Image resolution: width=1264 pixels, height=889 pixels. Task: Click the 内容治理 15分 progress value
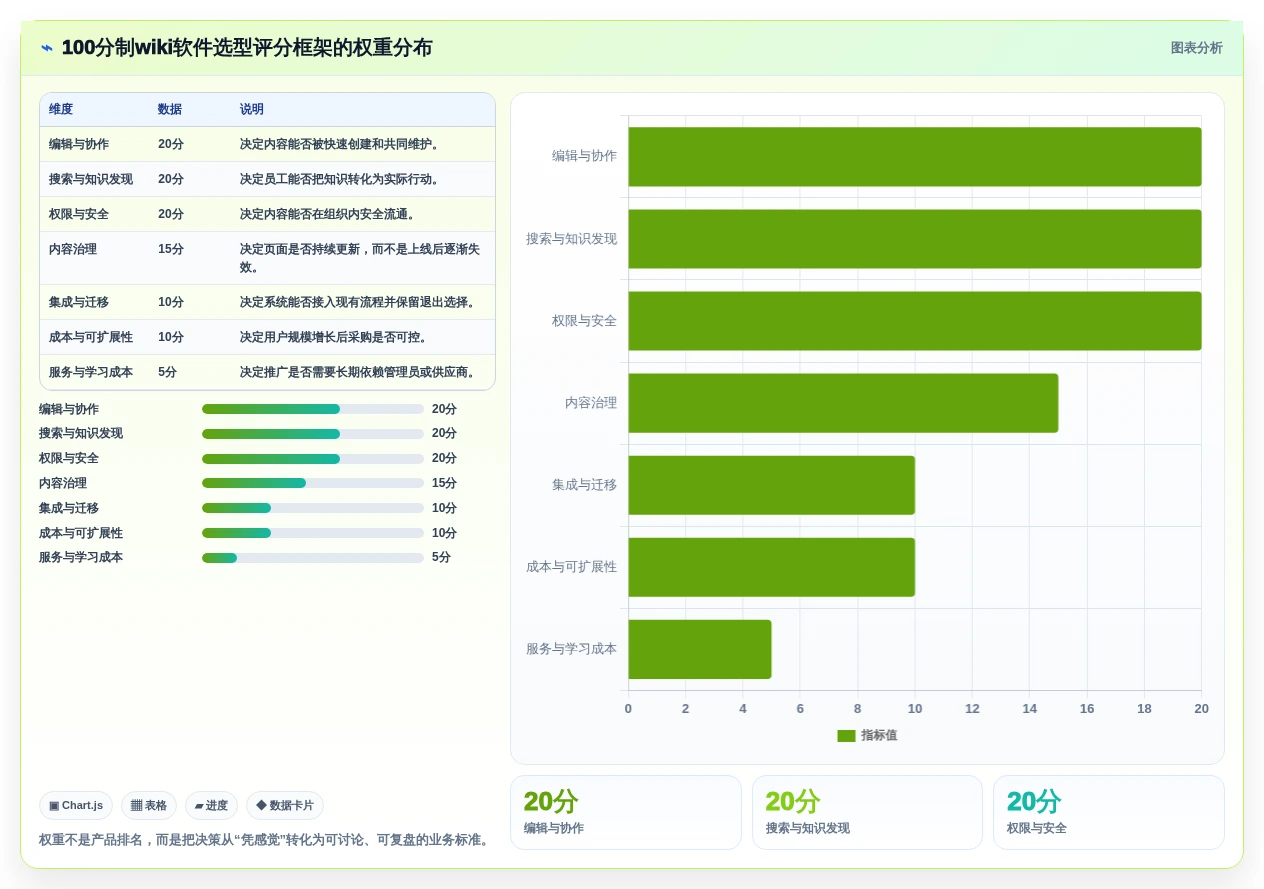coord(444,483)
